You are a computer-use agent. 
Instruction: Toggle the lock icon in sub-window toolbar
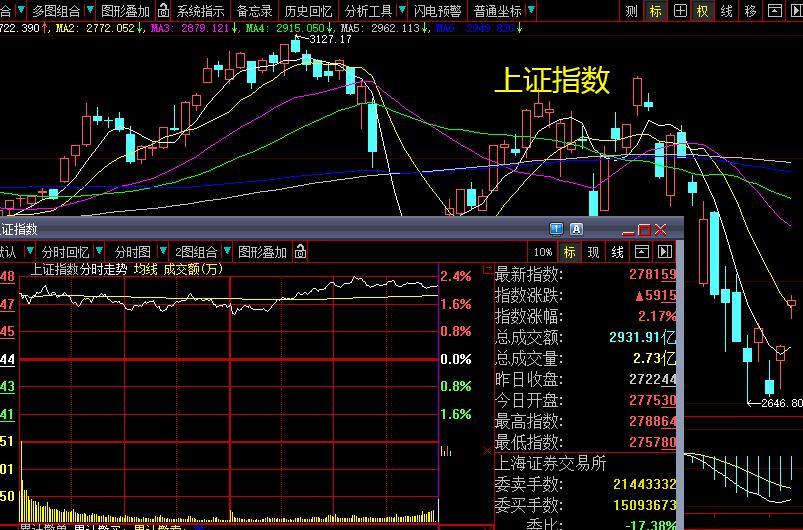point(301,251)
